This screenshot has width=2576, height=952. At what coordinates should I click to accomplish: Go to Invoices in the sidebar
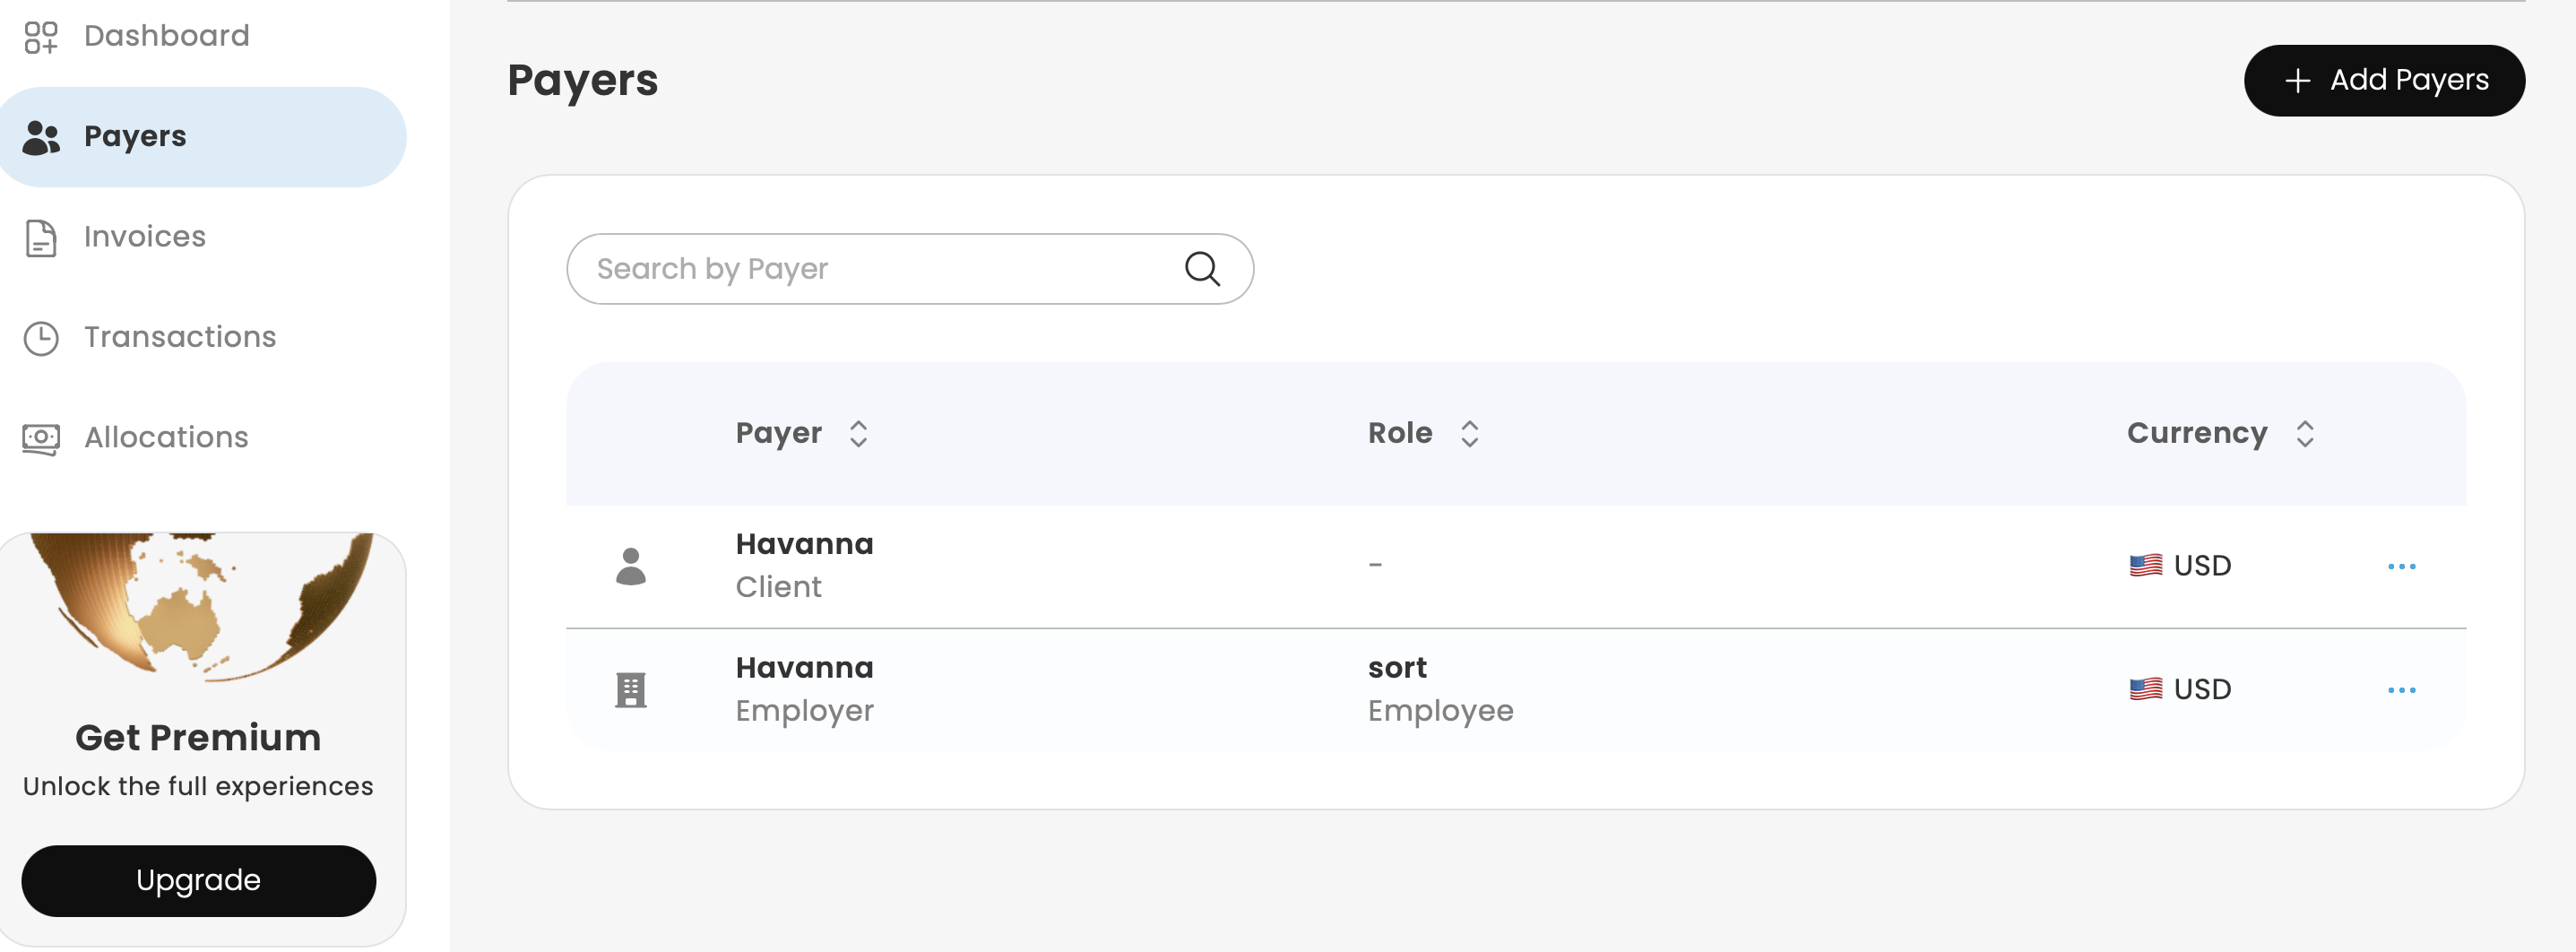tap(145, 237)
